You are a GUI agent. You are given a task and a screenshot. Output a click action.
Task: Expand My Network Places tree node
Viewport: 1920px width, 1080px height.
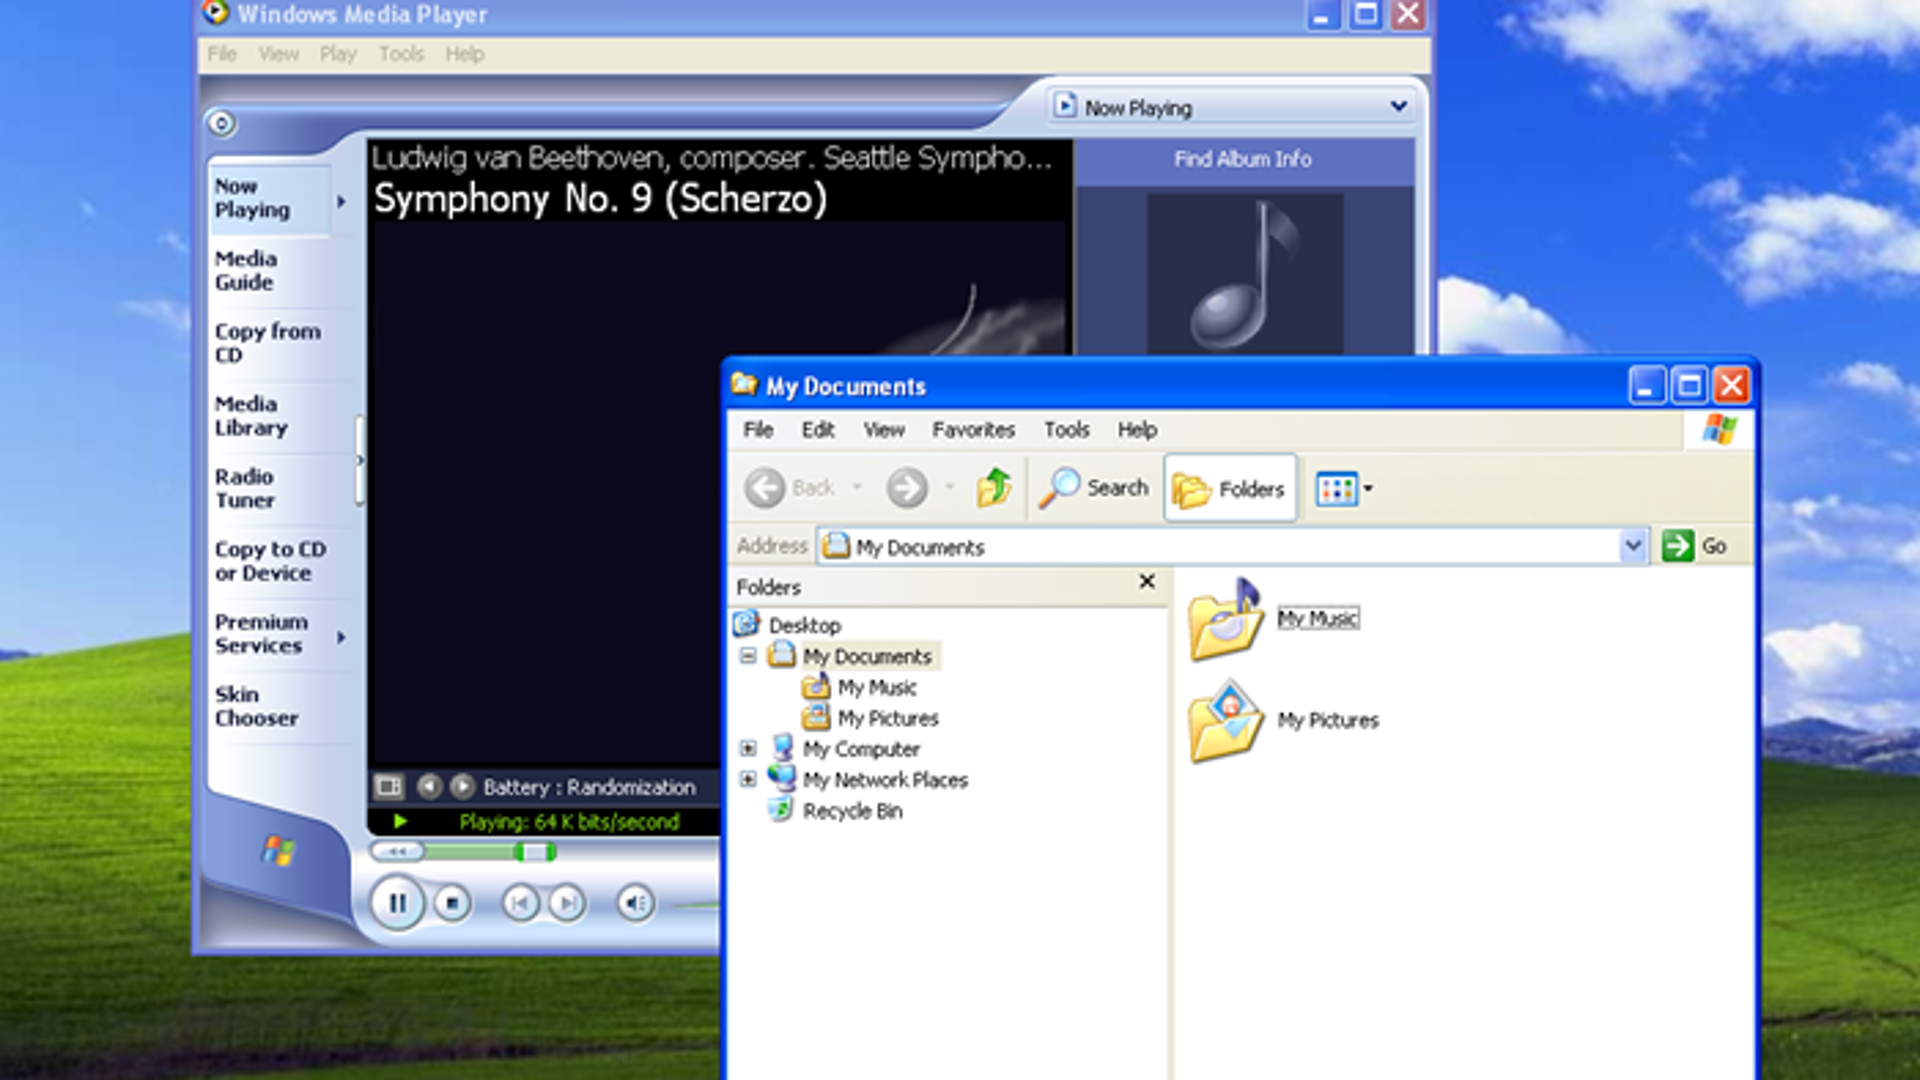748,779
